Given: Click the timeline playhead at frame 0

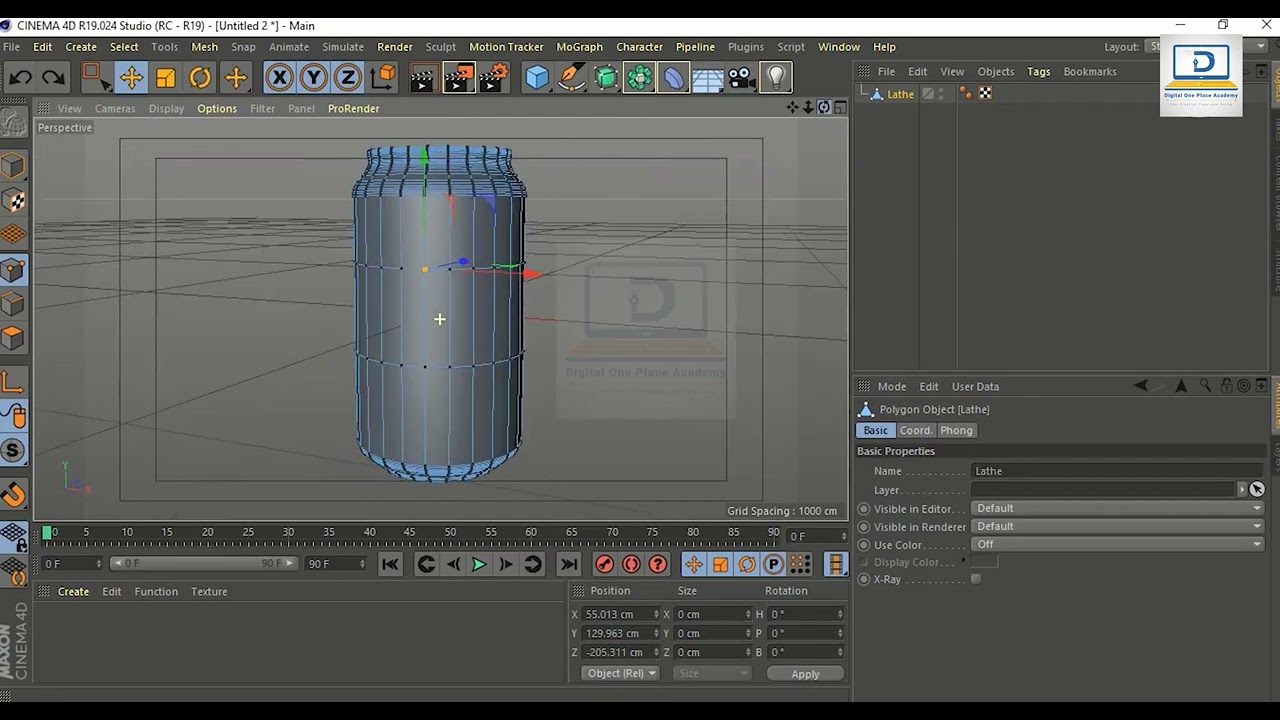Looking at the screenshot, I should 46,533.
